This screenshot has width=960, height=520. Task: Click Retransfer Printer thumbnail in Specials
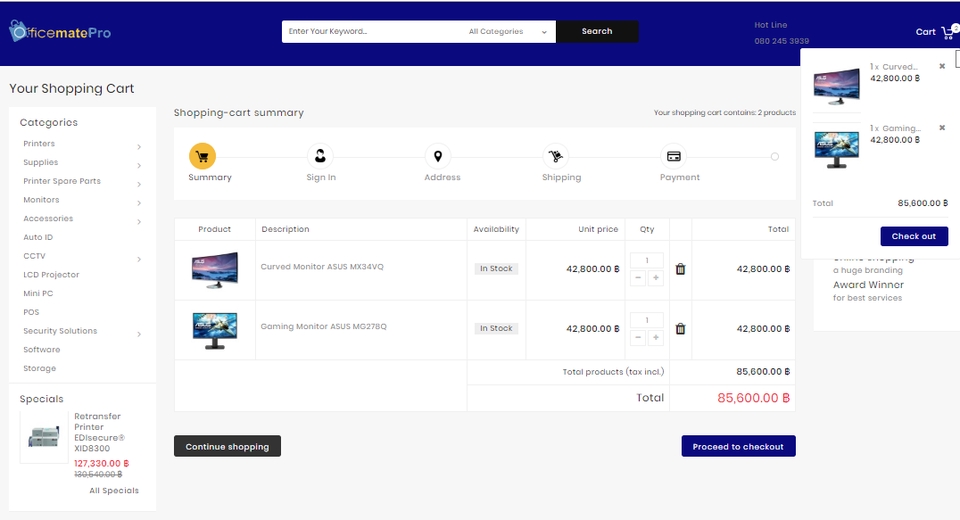[43, 437]
